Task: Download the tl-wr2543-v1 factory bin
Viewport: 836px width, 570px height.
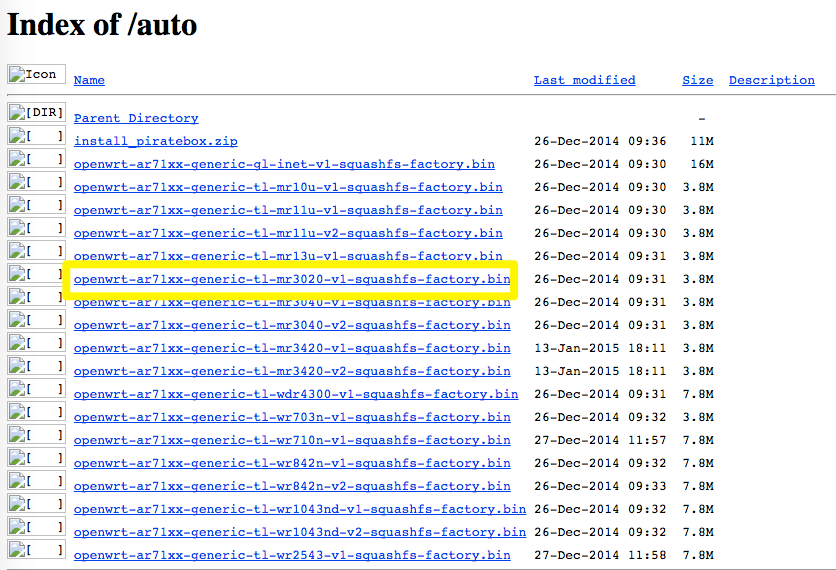Action: [x=292, y=555]
